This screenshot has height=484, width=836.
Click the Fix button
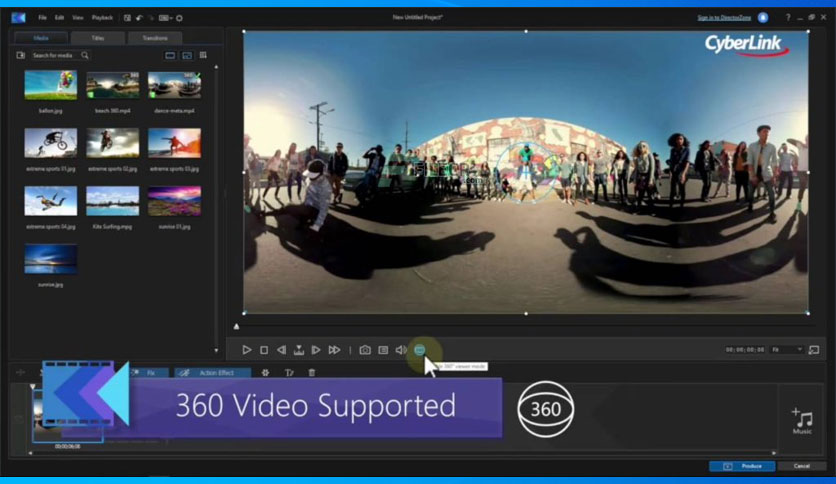point(149,373)
